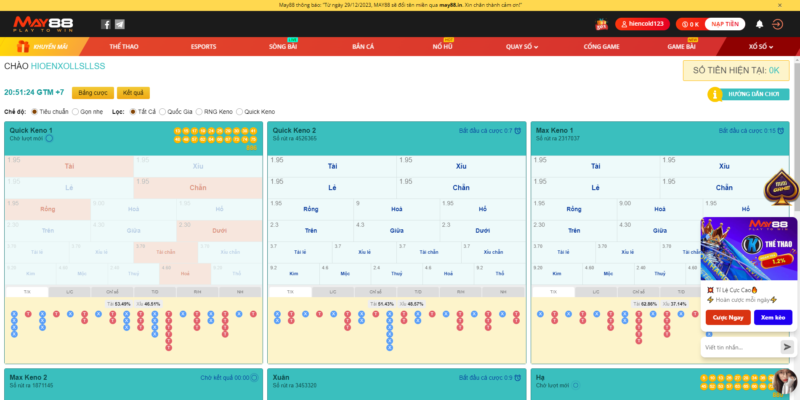
Task: Open the notifications bell
Action: point(759,24)
